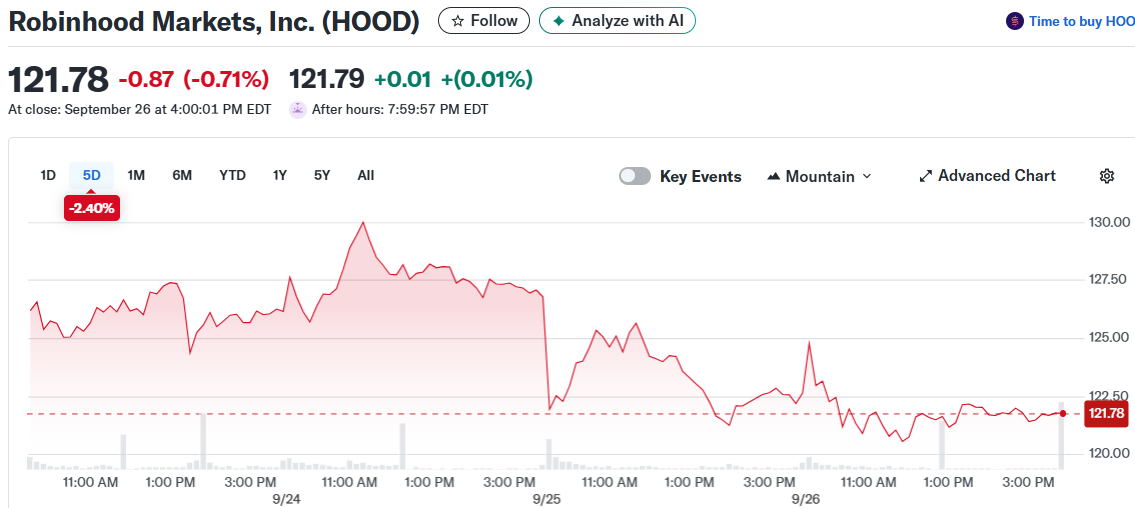Image resolution: width=1135 pixels, height=508 pixels.
Task: Click the large 121.78 closing price
Action: pos(58,80)
